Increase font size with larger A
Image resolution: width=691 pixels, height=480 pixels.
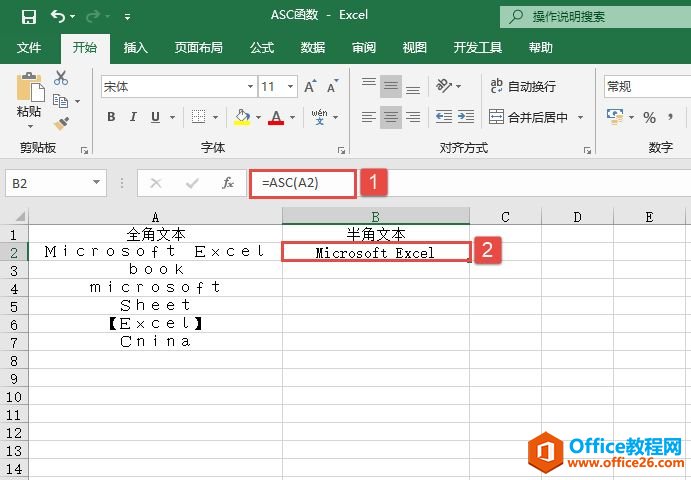tap(310, 86)
